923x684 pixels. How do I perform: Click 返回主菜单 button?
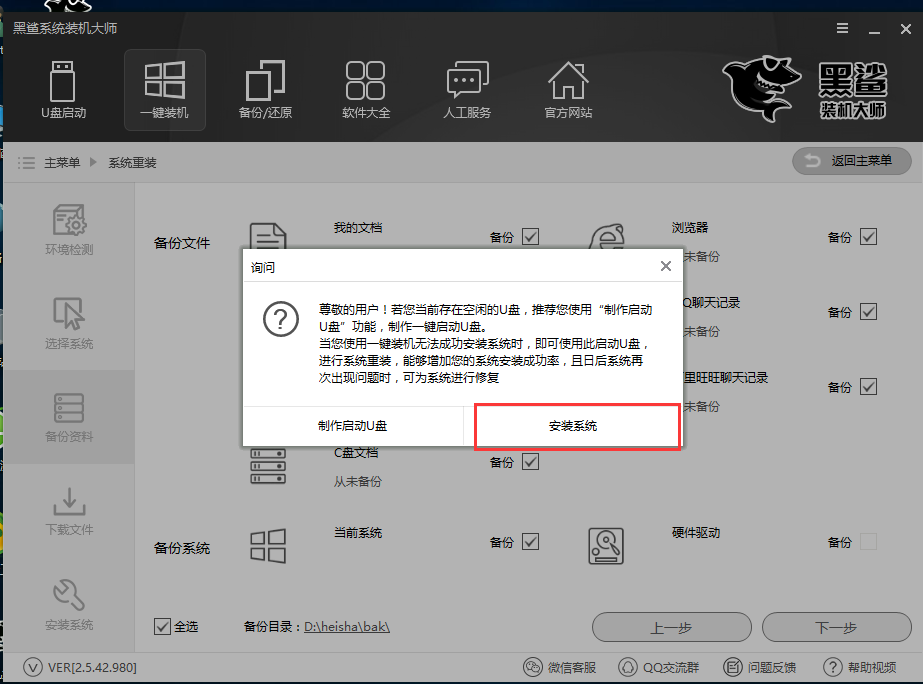coord(852,161)
